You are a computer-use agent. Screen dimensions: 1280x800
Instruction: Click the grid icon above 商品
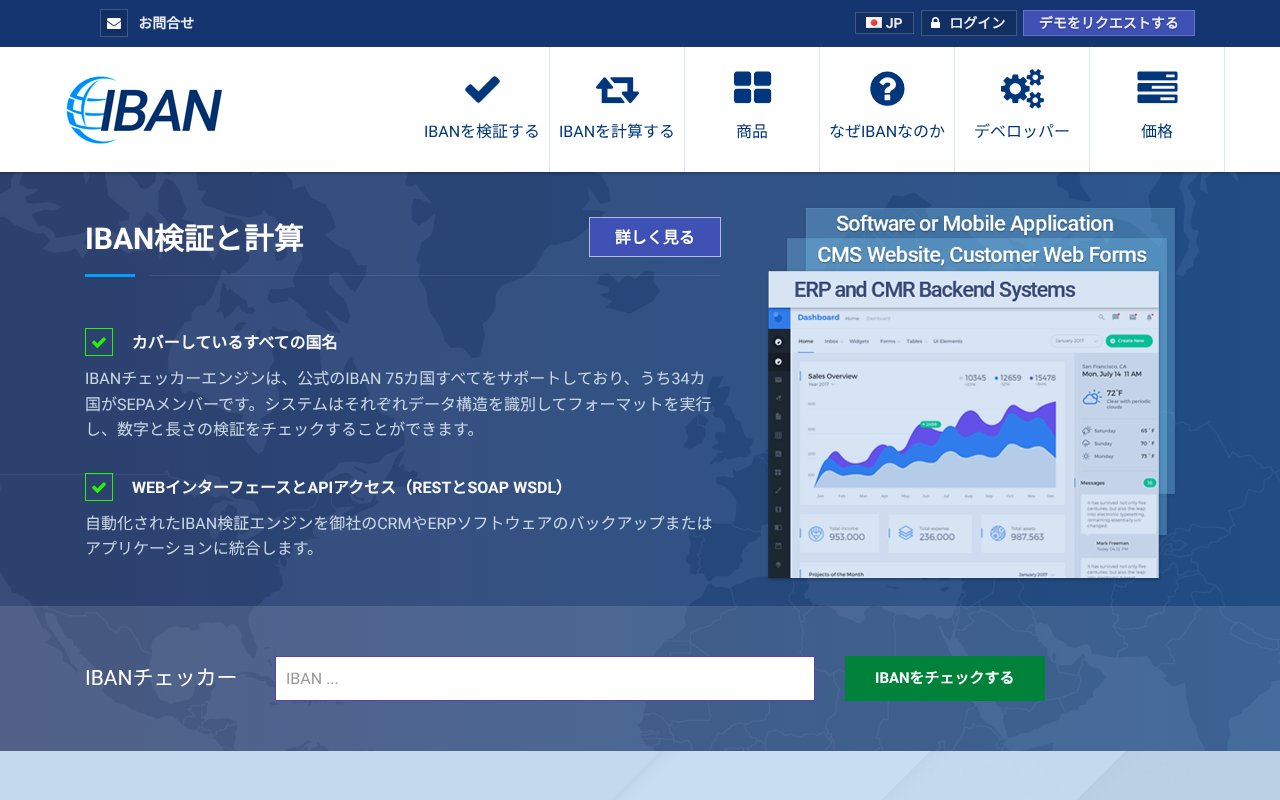[x=752, y=87]
